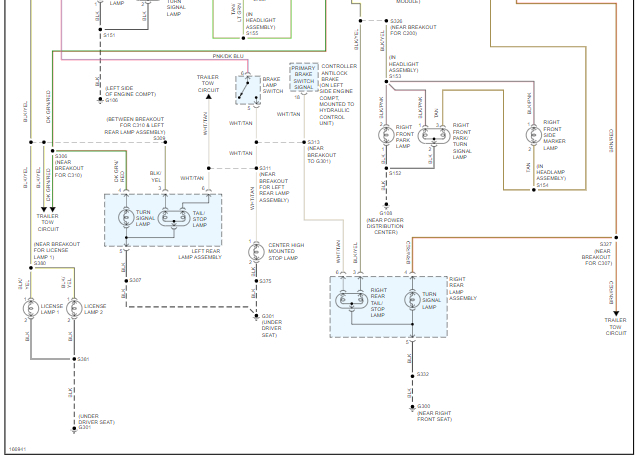The height and width of the screenshot is (456, 638).
Task: Click the Trailer Tow Circuit arrow above WHT/TAN wire
Action: pos(208,96)
